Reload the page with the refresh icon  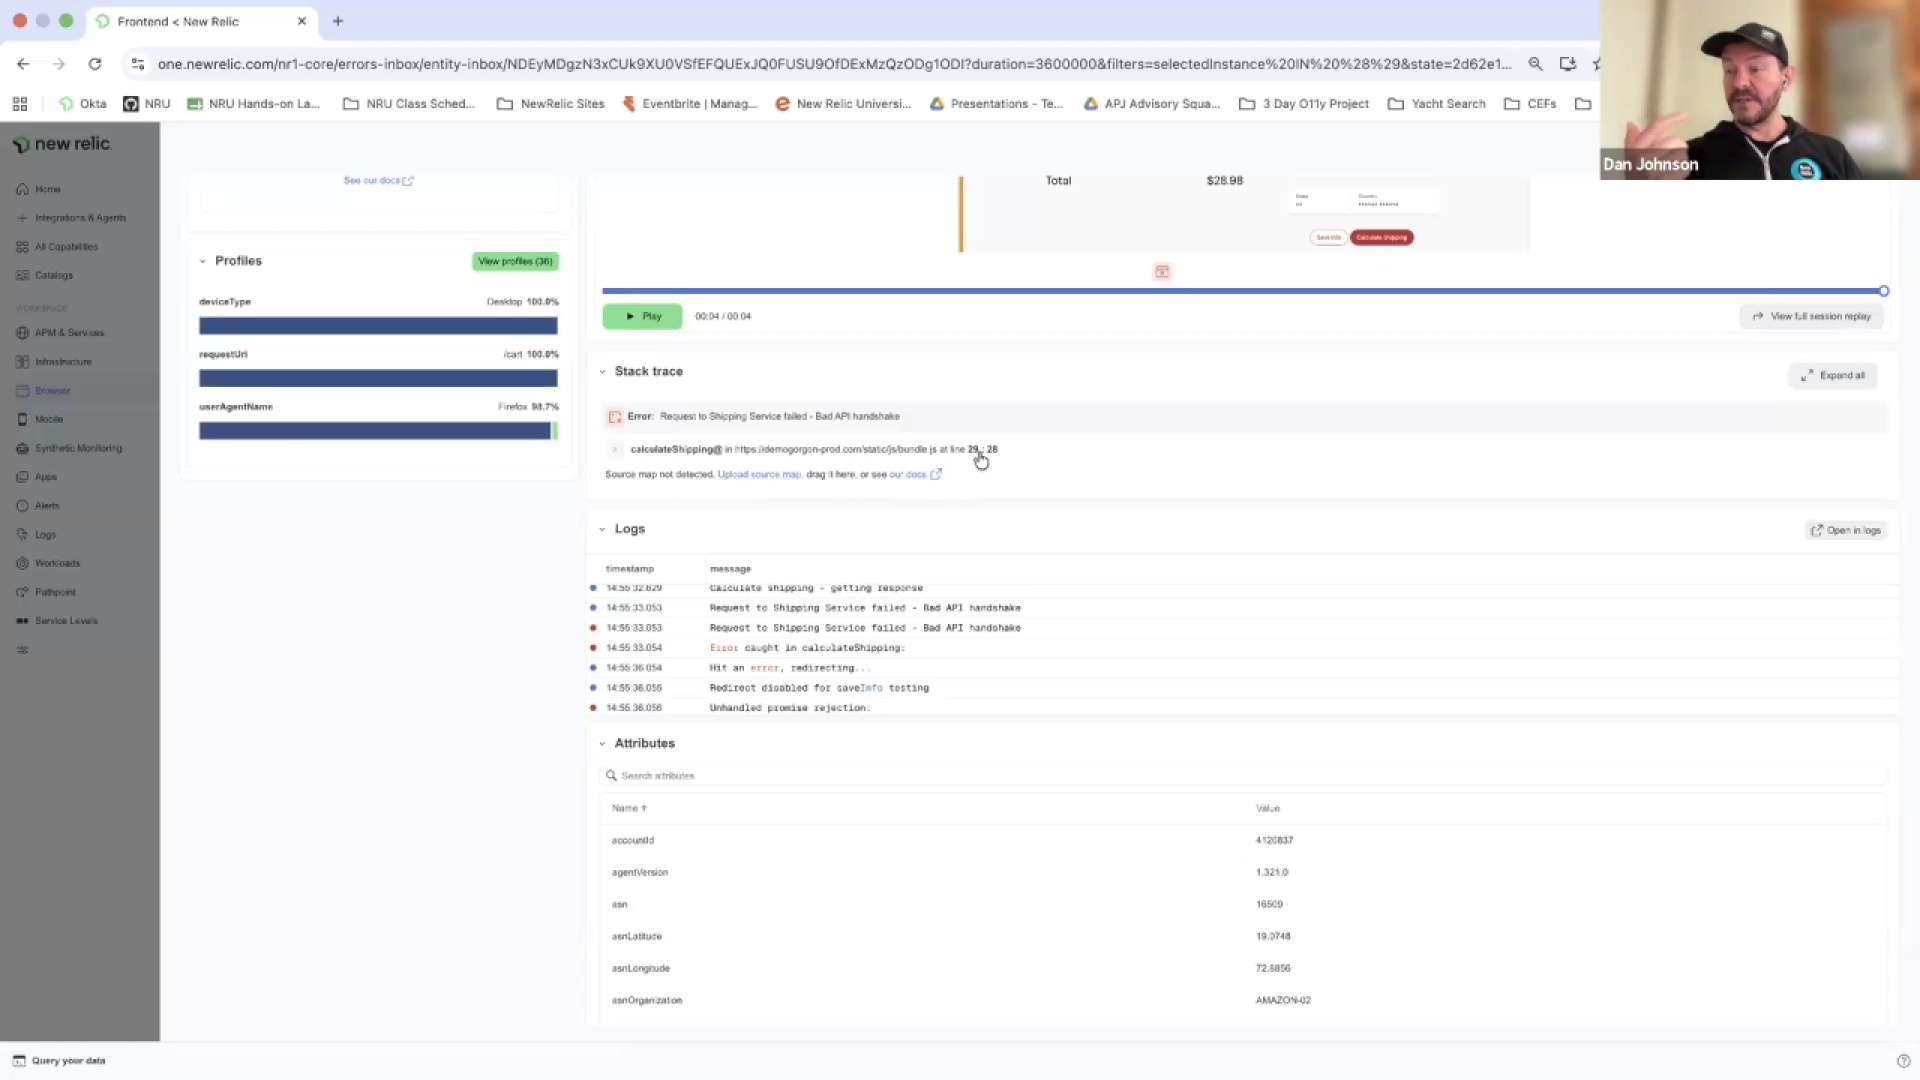coord(95,64)
